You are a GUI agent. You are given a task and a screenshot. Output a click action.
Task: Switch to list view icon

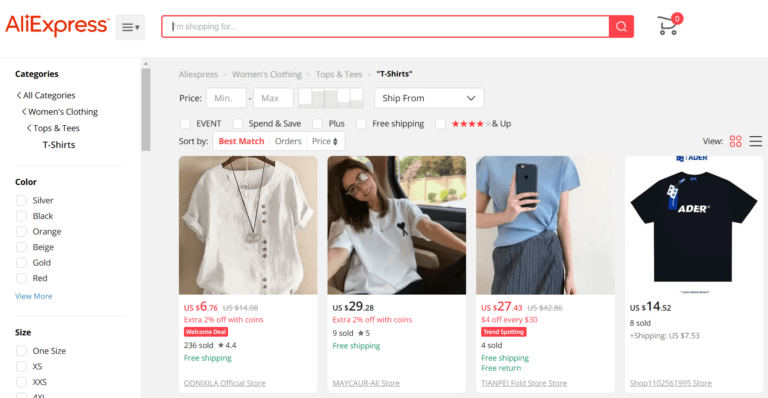(756, 141)
